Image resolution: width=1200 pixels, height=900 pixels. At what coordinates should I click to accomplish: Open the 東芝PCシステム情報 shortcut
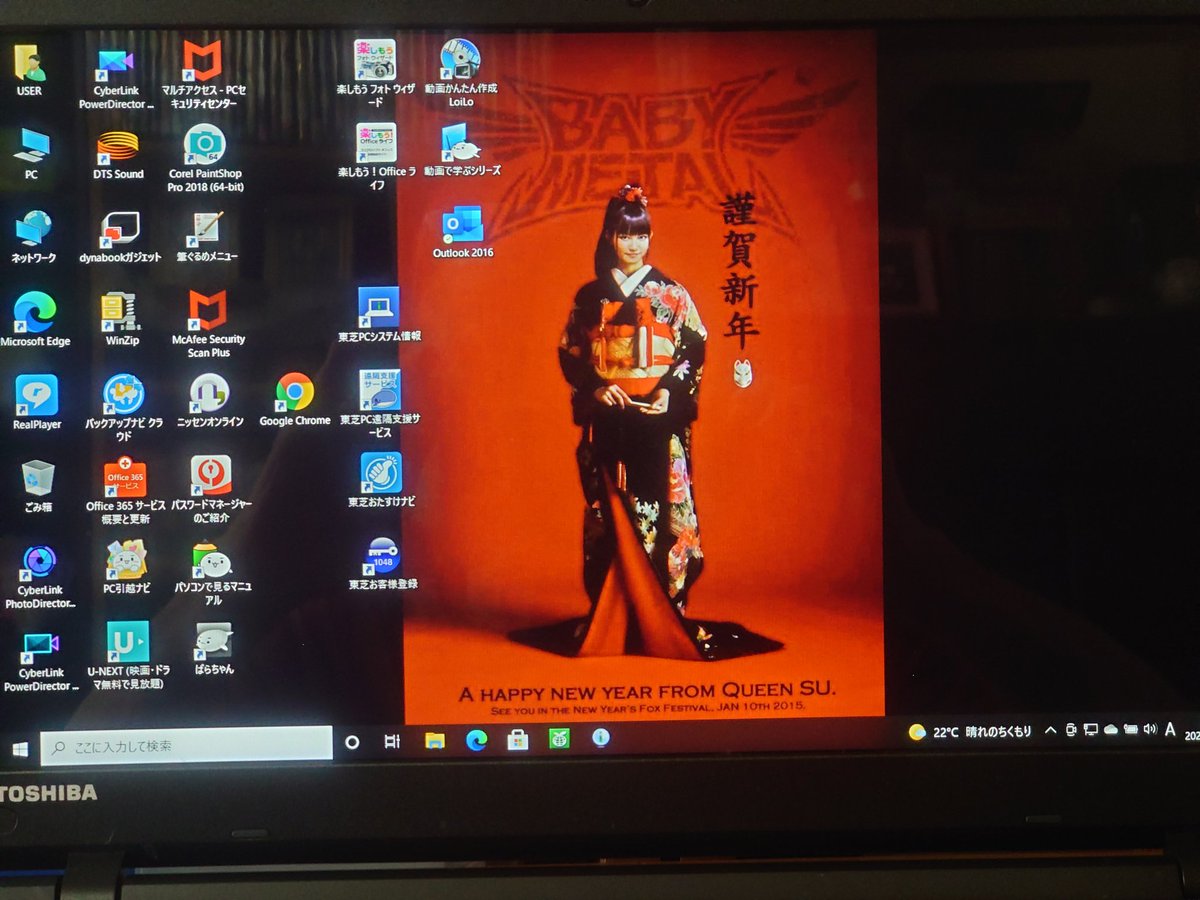coord(379,315)
